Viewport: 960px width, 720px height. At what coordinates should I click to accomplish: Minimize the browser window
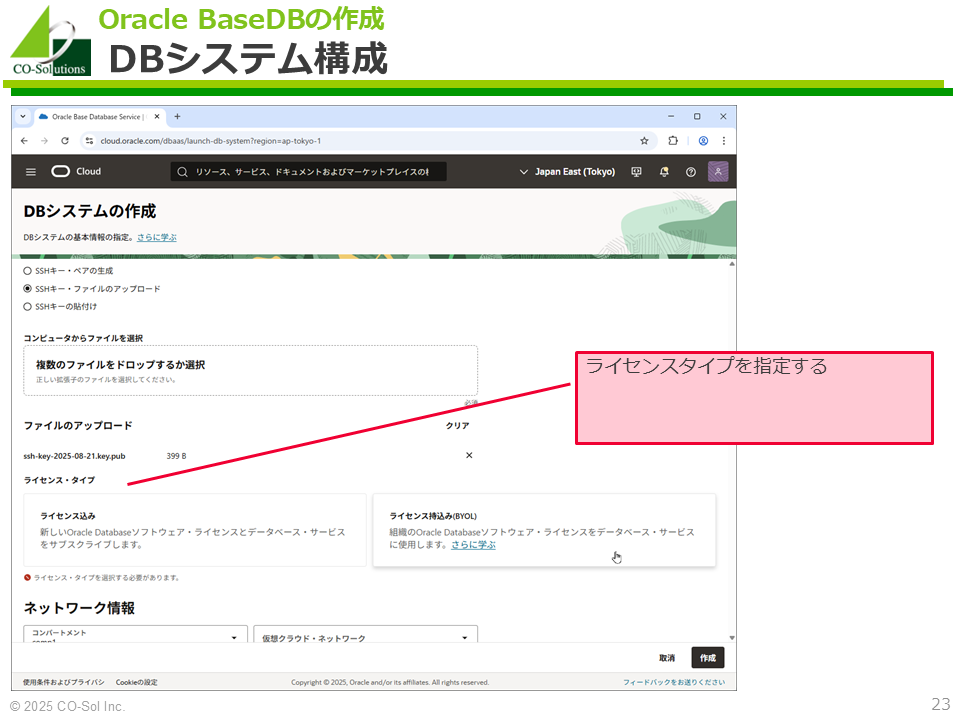pos(671,116)
